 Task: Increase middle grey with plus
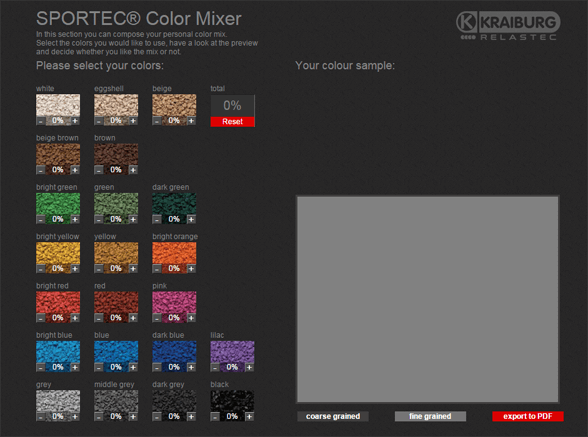[133, 417]
